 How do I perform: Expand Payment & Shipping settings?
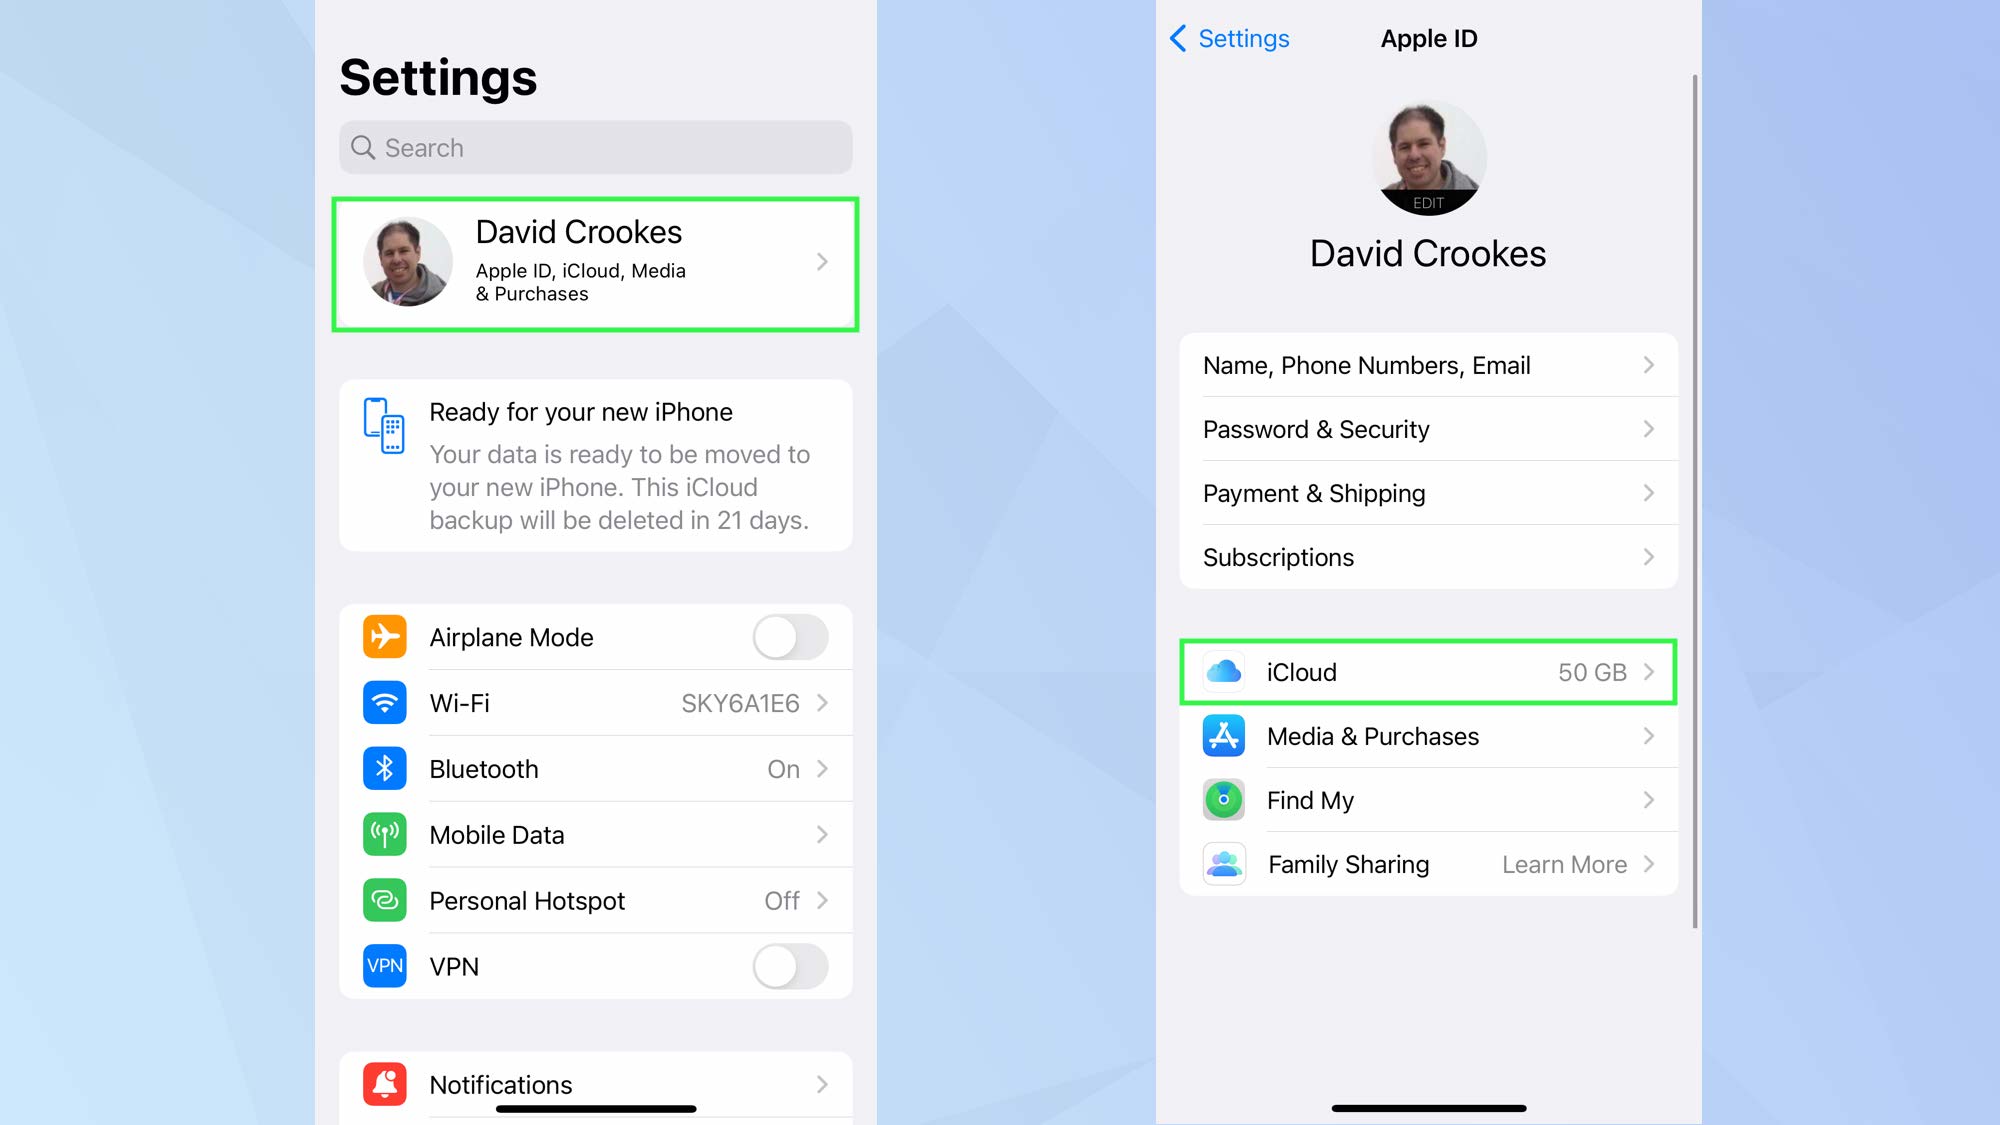coord(1427,492)
